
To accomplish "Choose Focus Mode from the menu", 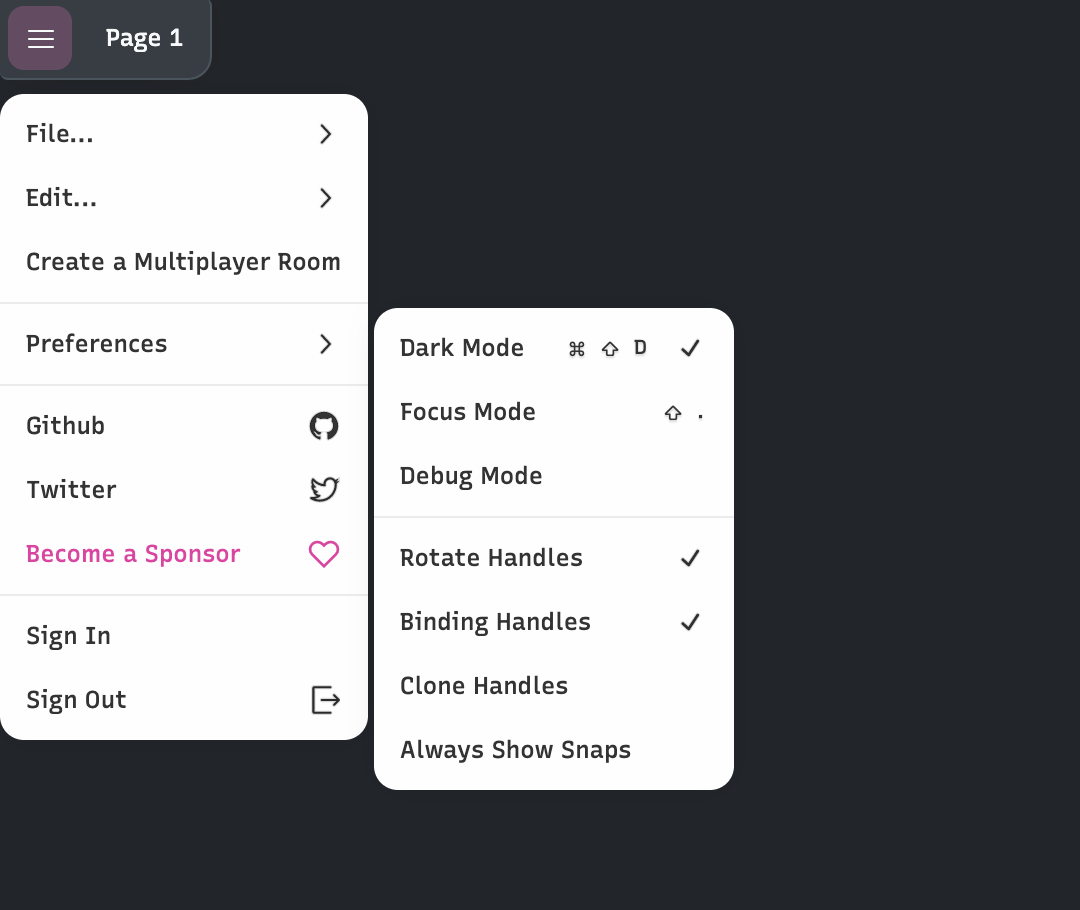I will pos(467,412).
